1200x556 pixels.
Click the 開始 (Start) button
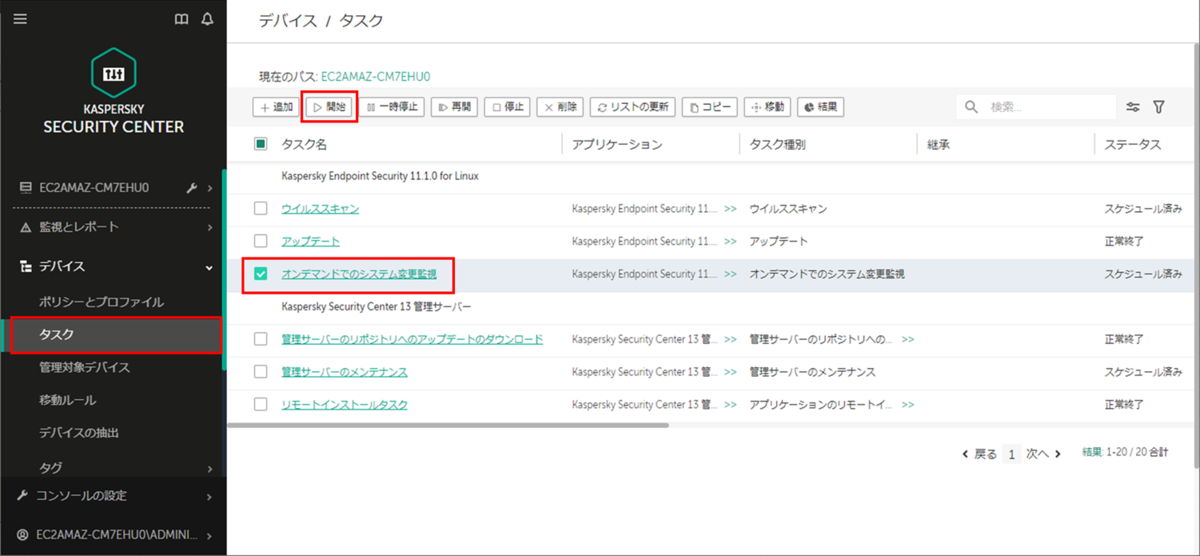point(329,107)
